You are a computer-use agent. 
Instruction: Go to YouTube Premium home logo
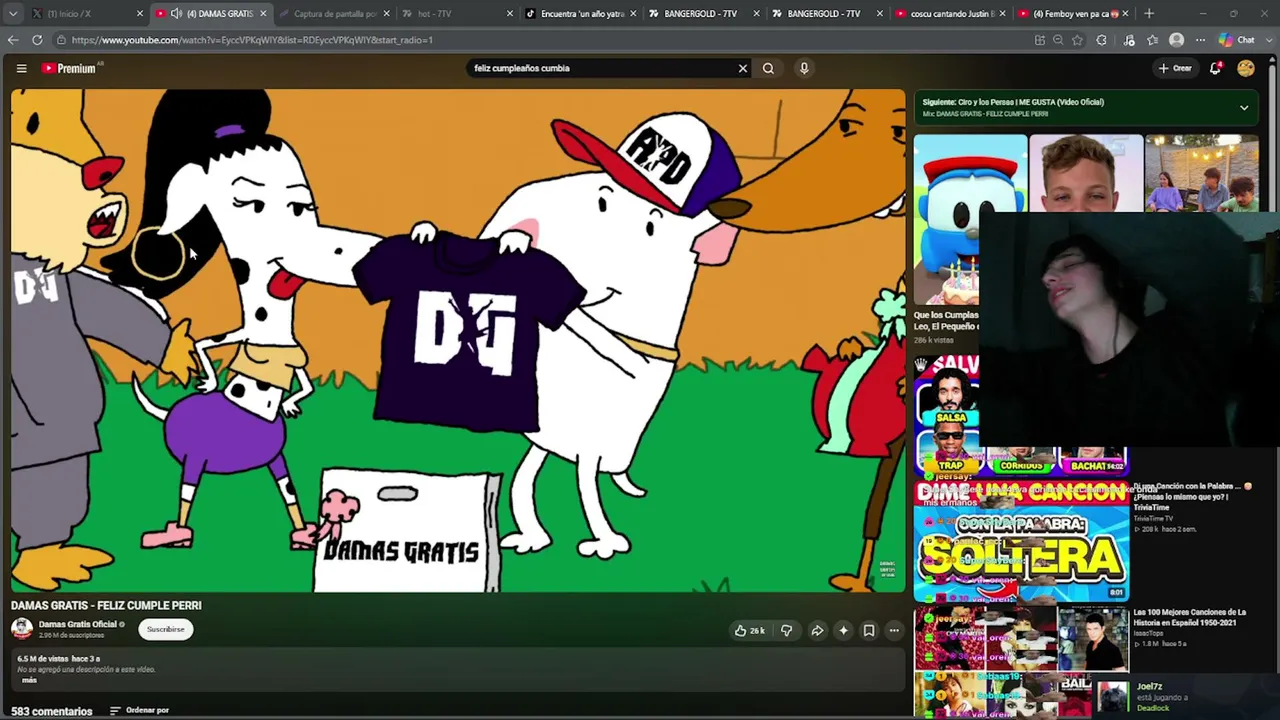[71, 68]
